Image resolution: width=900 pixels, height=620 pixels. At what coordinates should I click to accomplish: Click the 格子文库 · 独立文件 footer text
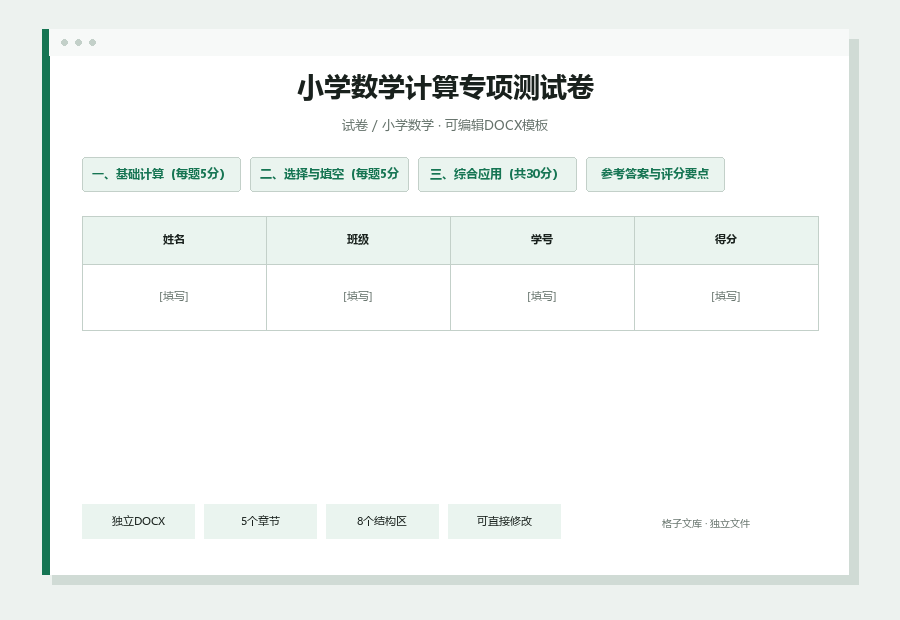[x=705, y=524]
